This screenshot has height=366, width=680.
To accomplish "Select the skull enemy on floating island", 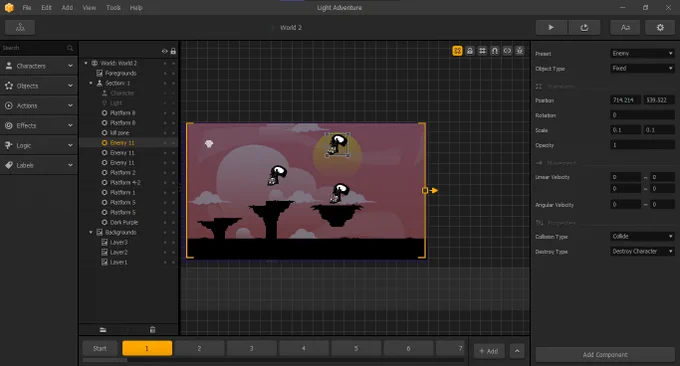I will click(x=339, y=193).
